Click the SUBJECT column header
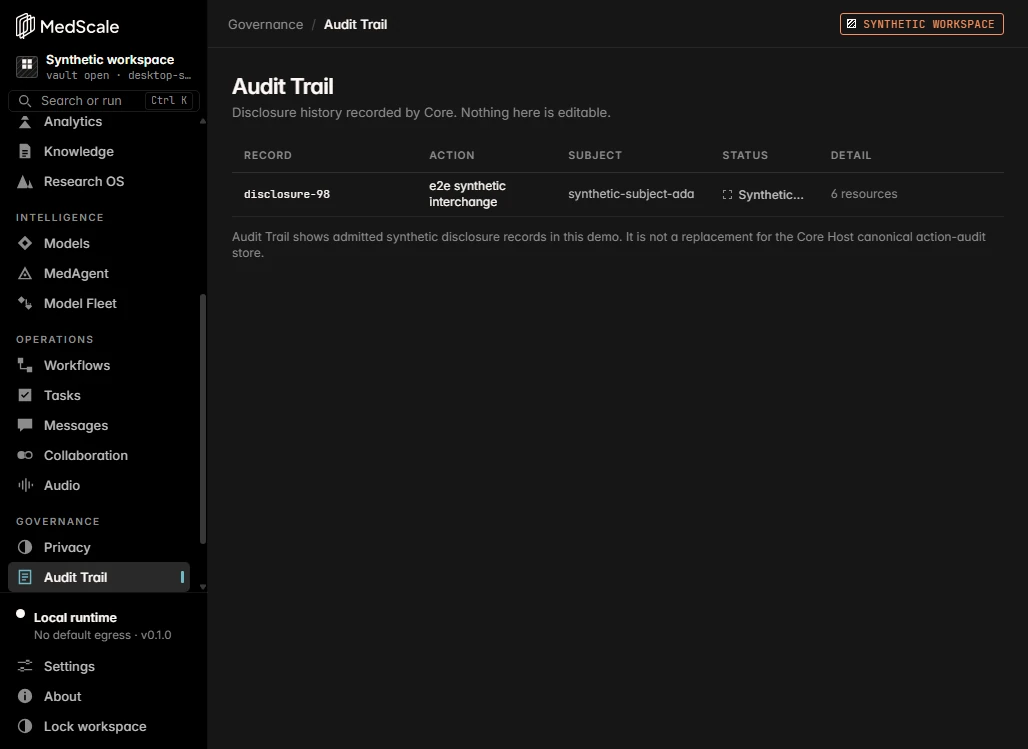Screen dimensions: 1028x749 coord(595,155)
